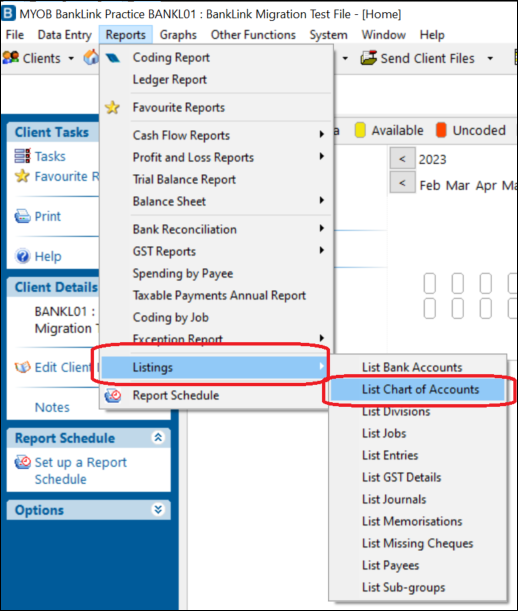518x611 pixels.
Task: Collapse the Report Schedule panel chevron
Action: [158, 438]
